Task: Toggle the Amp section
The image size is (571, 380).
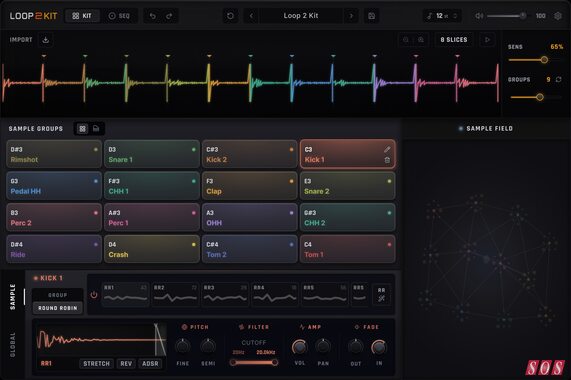Action: click(x=302, y=327)
